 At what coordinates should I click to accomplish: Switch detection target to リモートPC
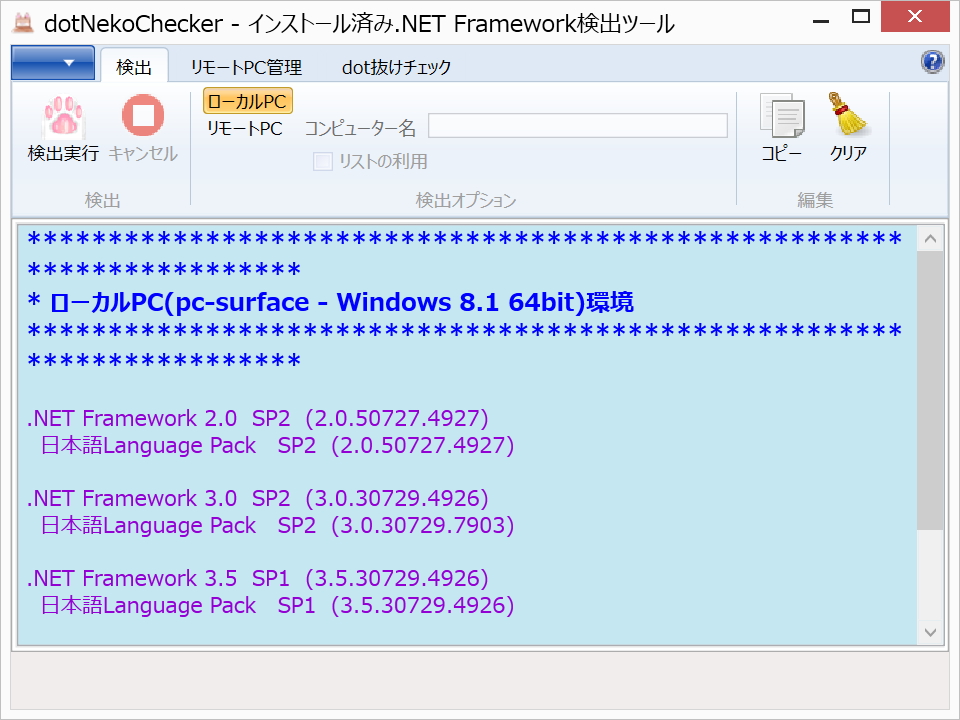pyautogui.click(x=243, y=126)
